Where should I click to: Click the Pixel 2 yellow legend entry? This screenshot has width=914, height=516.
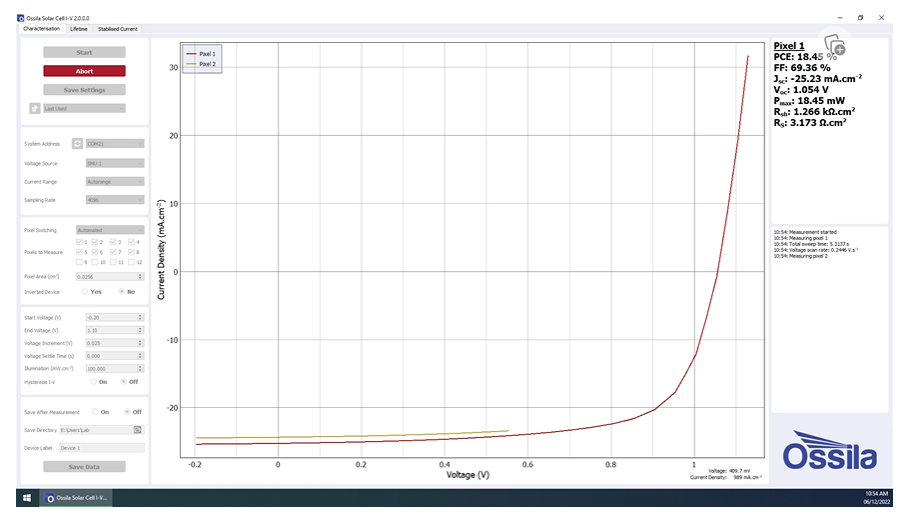(201, 64)
